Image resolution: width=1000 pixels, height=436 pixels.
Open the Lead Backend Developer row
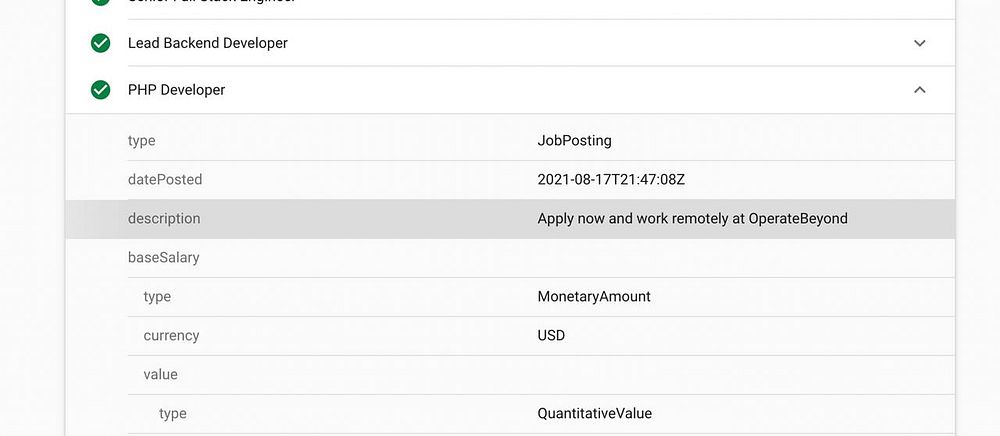208,43
